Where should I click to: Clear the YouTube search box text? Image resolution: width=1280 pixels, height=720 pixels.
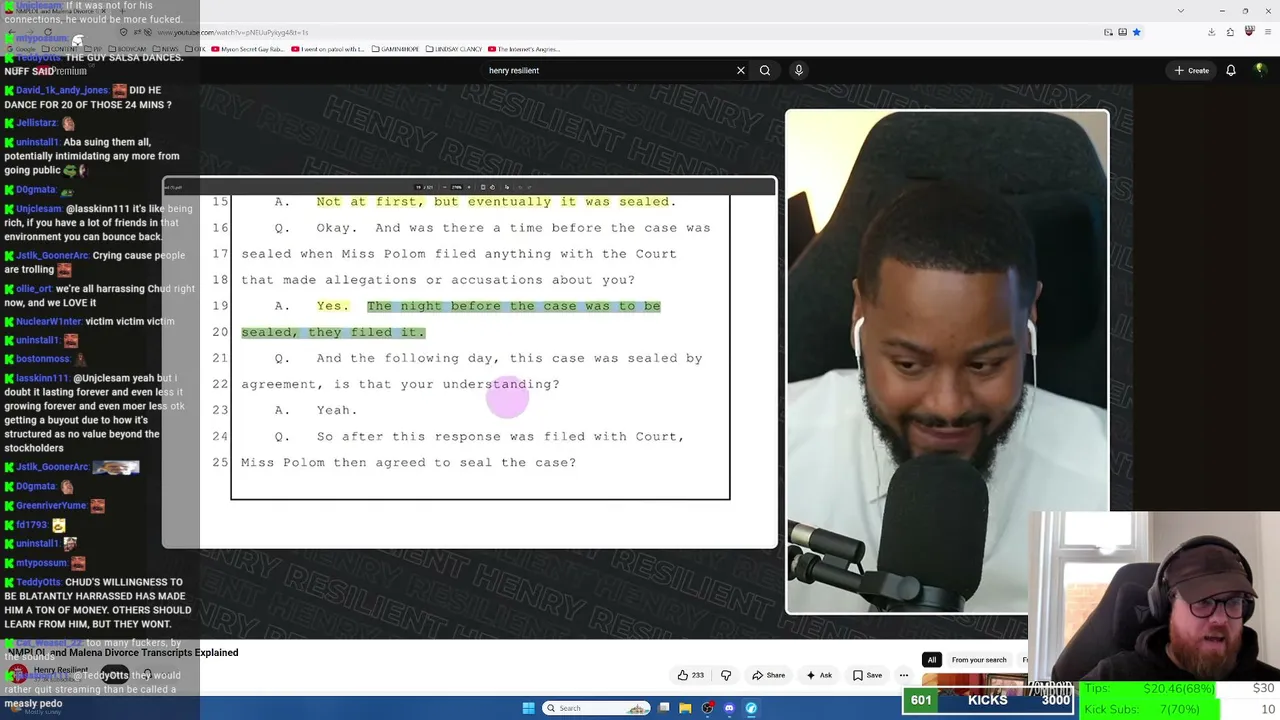(x=740, y=70)
